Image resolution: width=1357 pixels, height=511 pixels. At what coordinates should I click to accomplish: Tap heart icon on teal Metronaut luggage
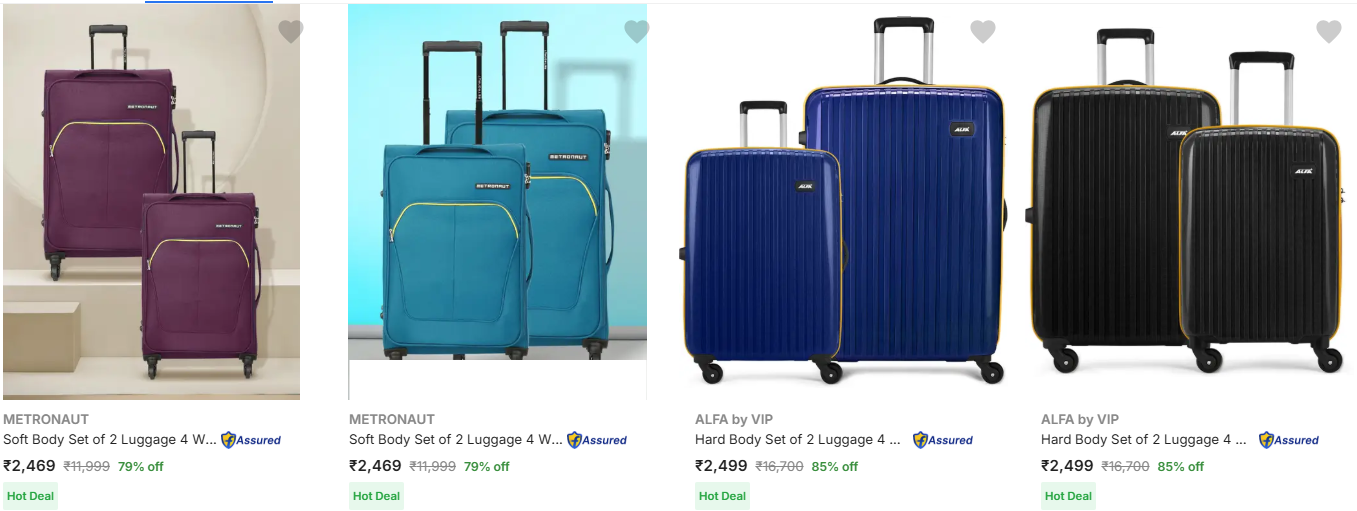point(636,32)
